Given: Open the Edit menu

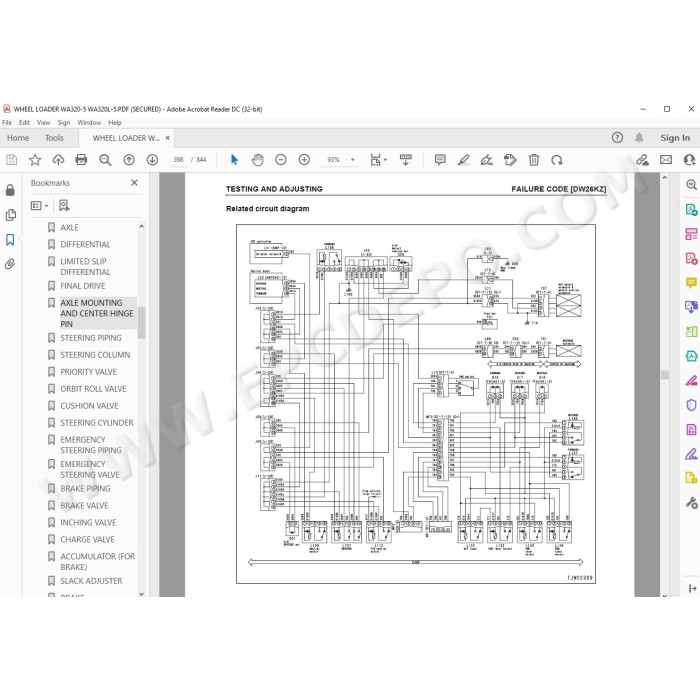Looking at the screenshot, I should click(x=24, y=122).
